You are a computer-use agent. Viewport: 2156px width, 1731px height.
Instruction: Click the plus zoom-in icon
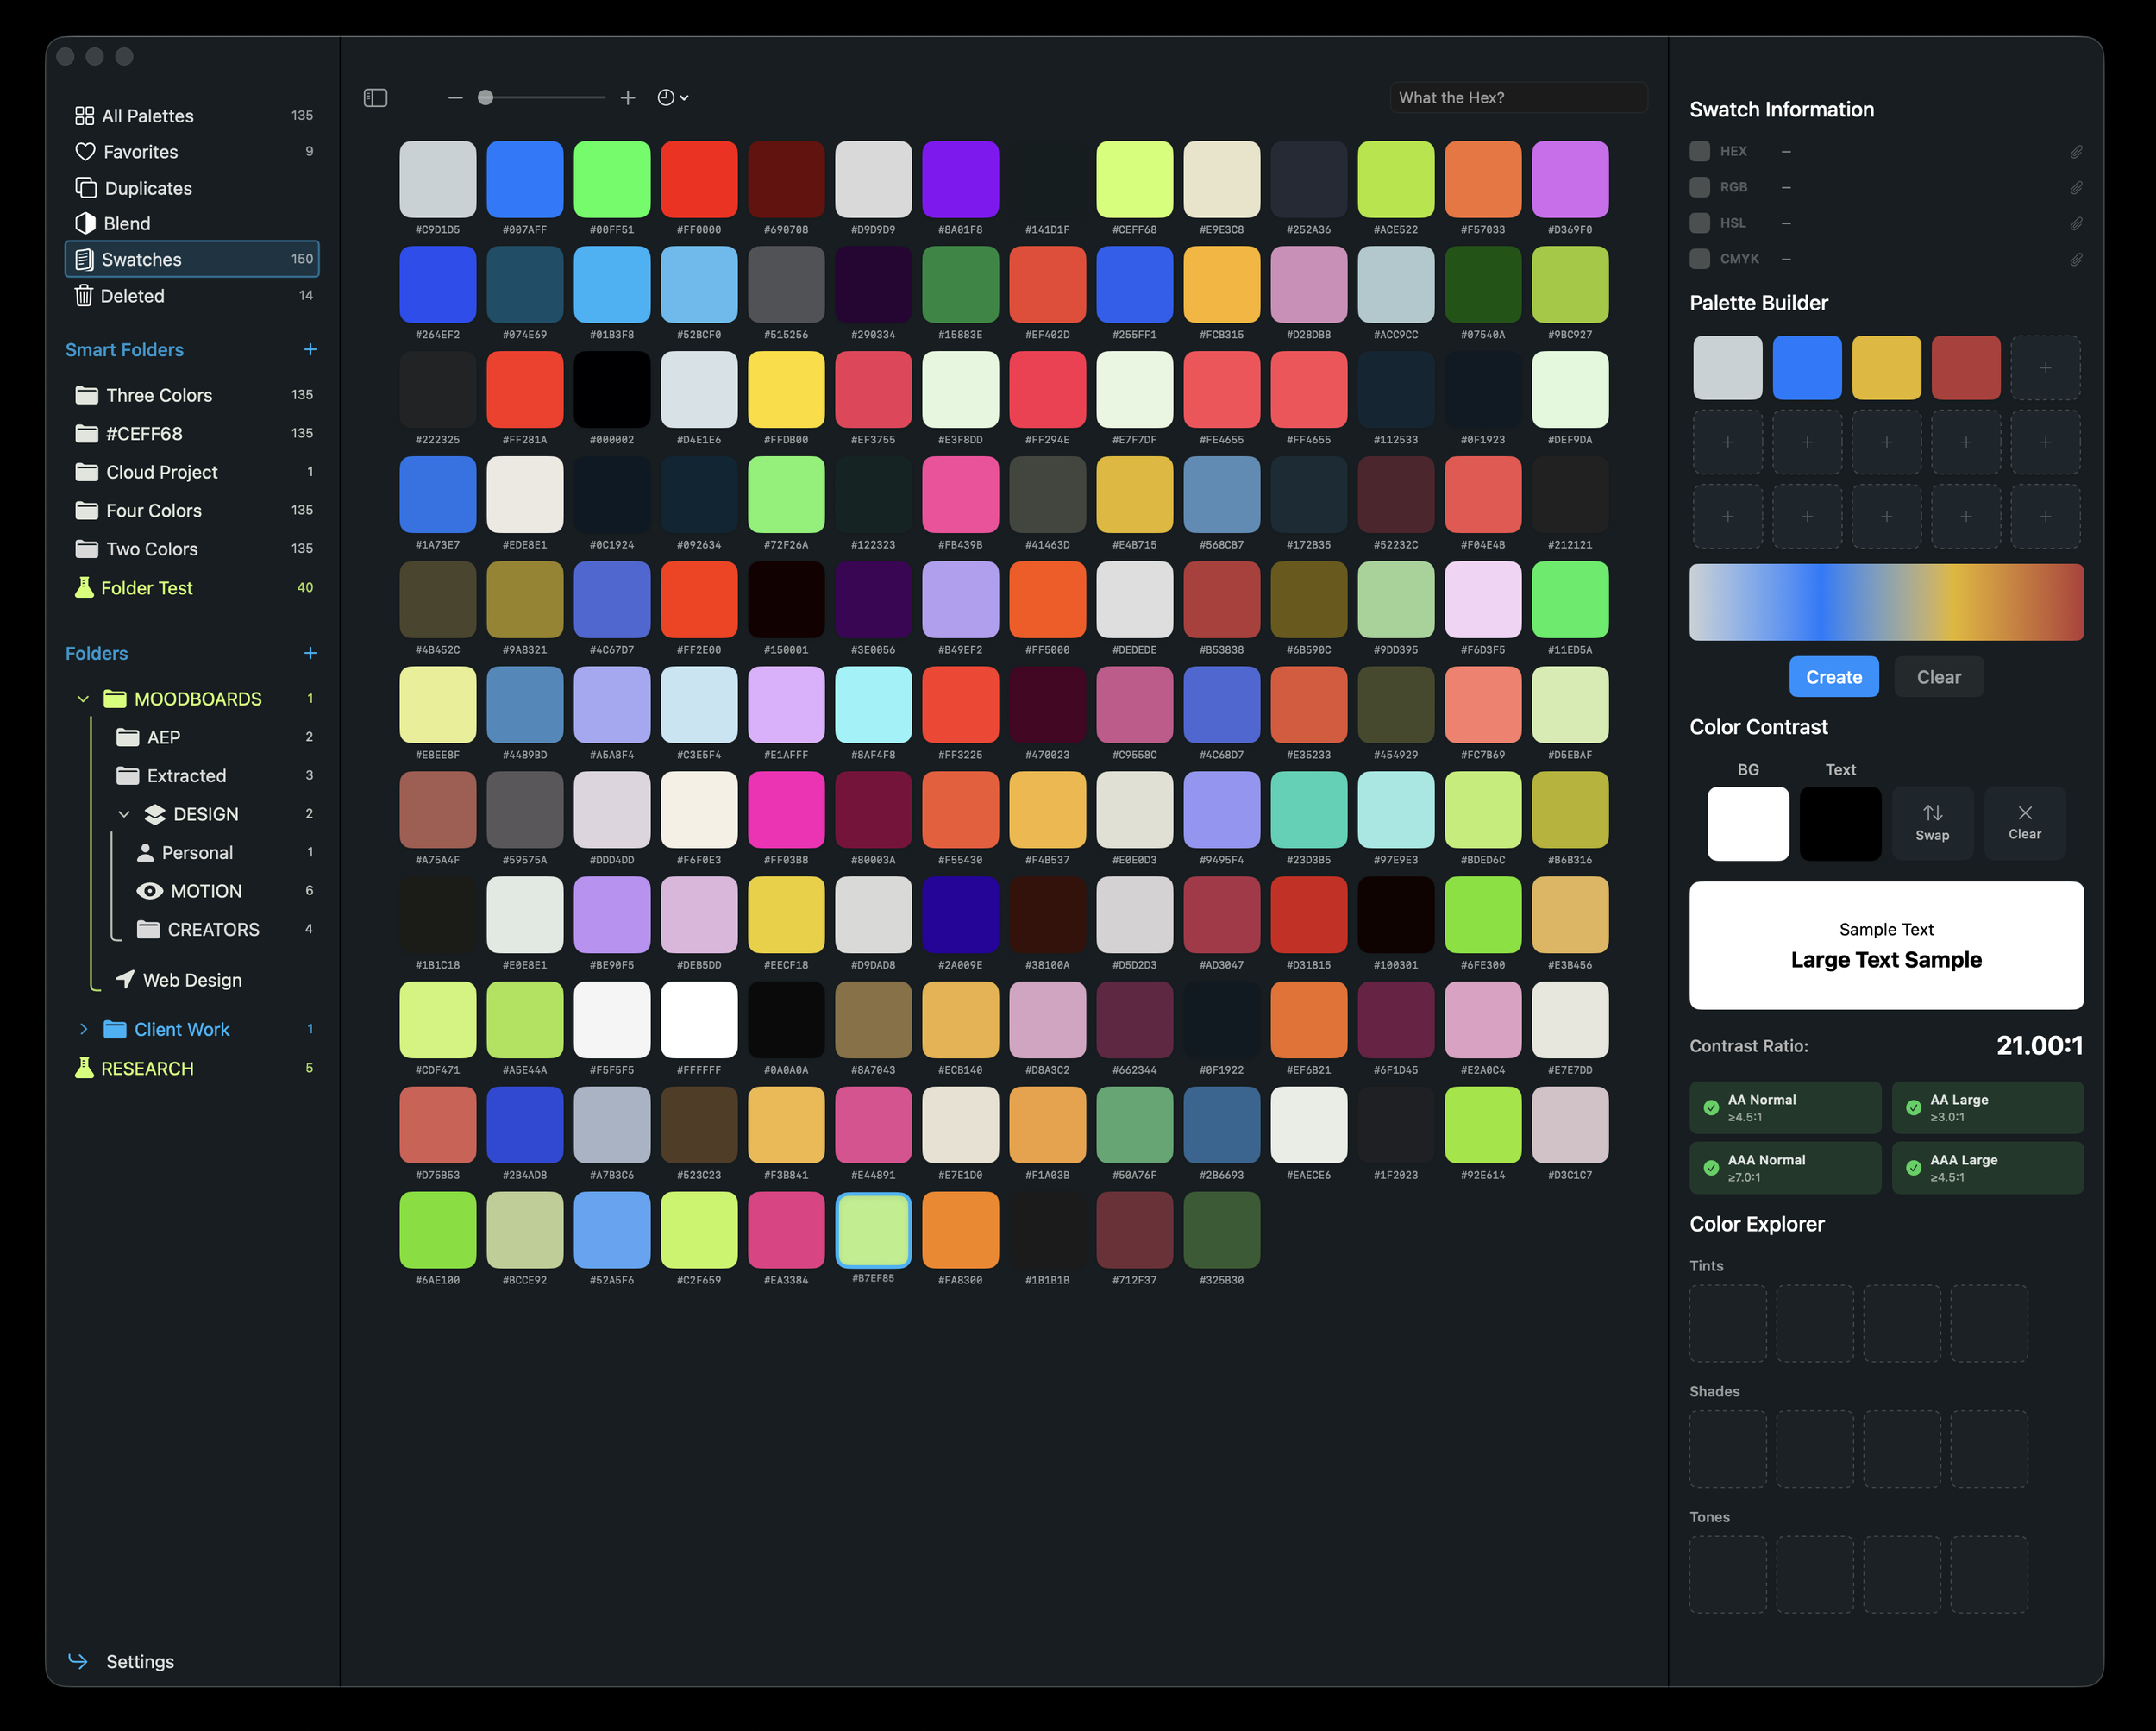pos(627,97)
